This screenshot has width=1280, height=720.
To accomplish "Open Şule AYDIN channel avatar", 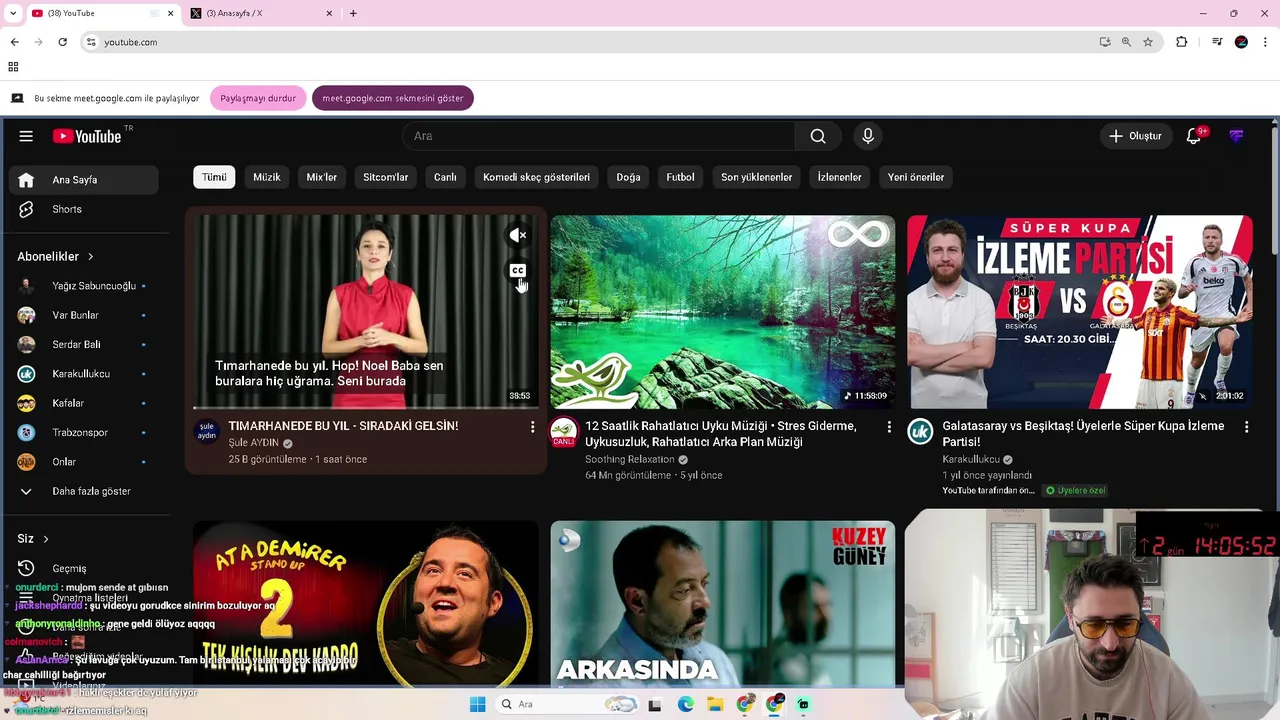I will pos(207,432).
